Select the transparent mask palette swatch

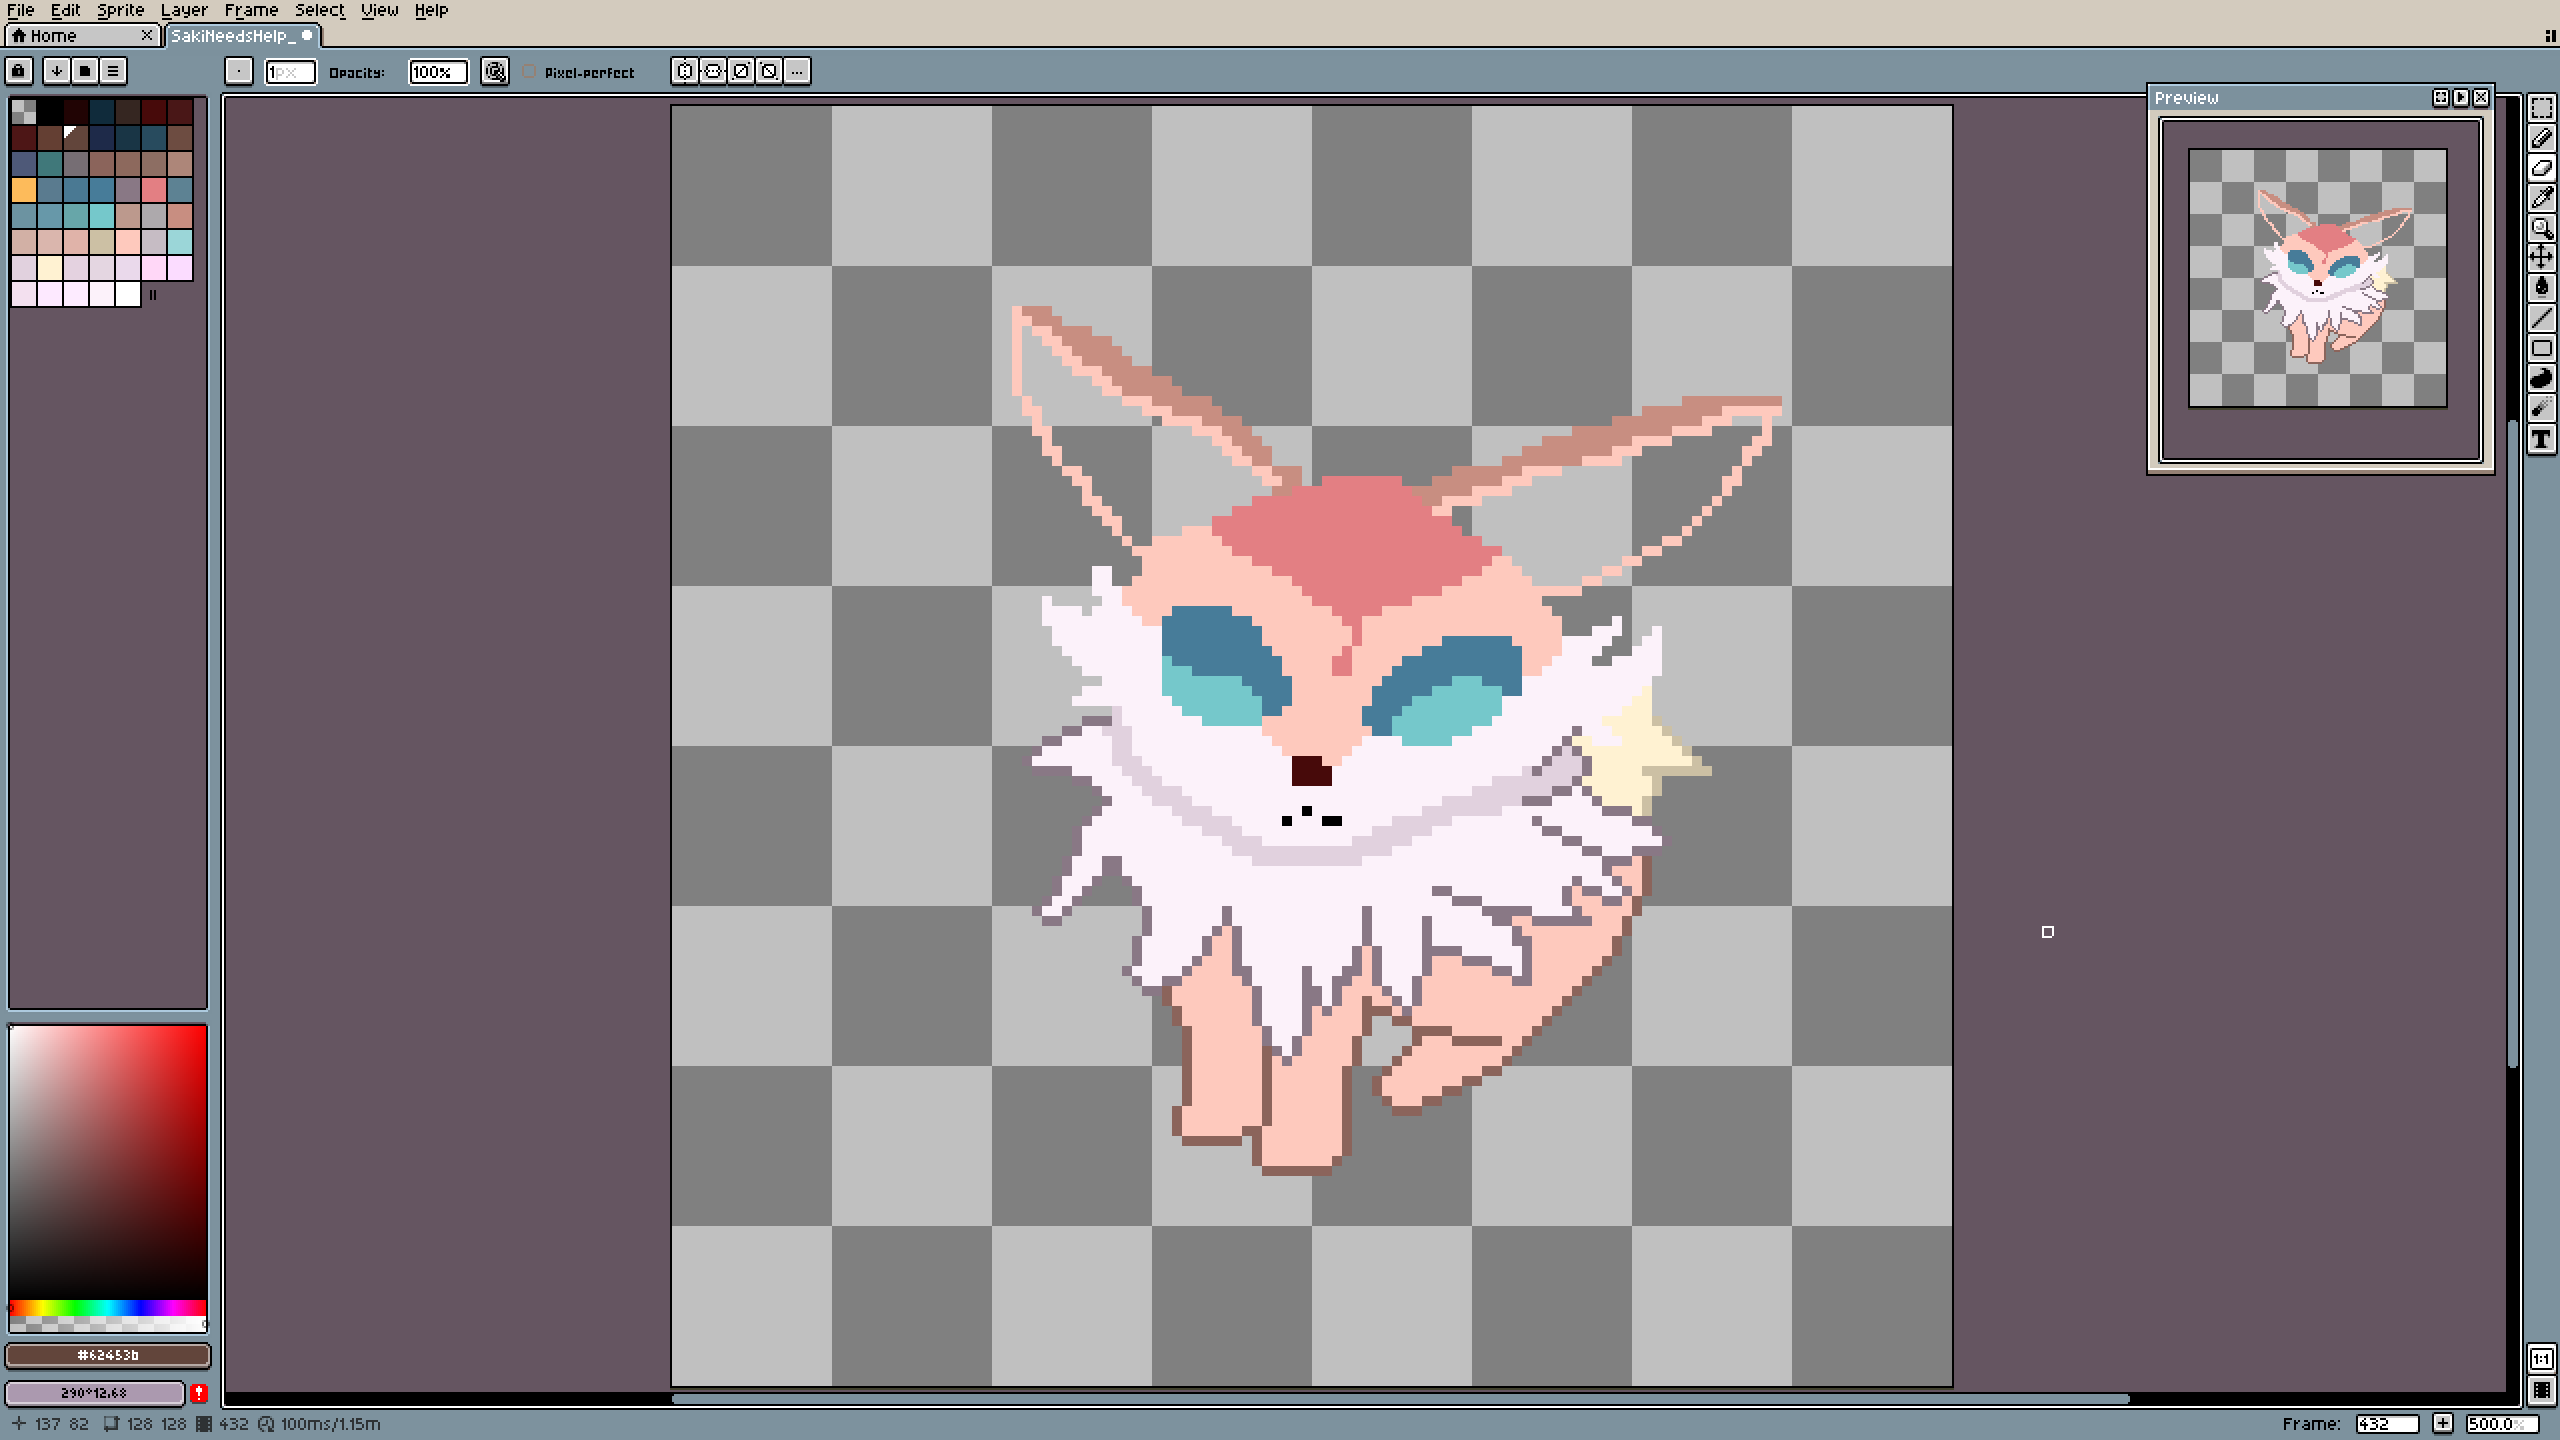click(24, 112)
